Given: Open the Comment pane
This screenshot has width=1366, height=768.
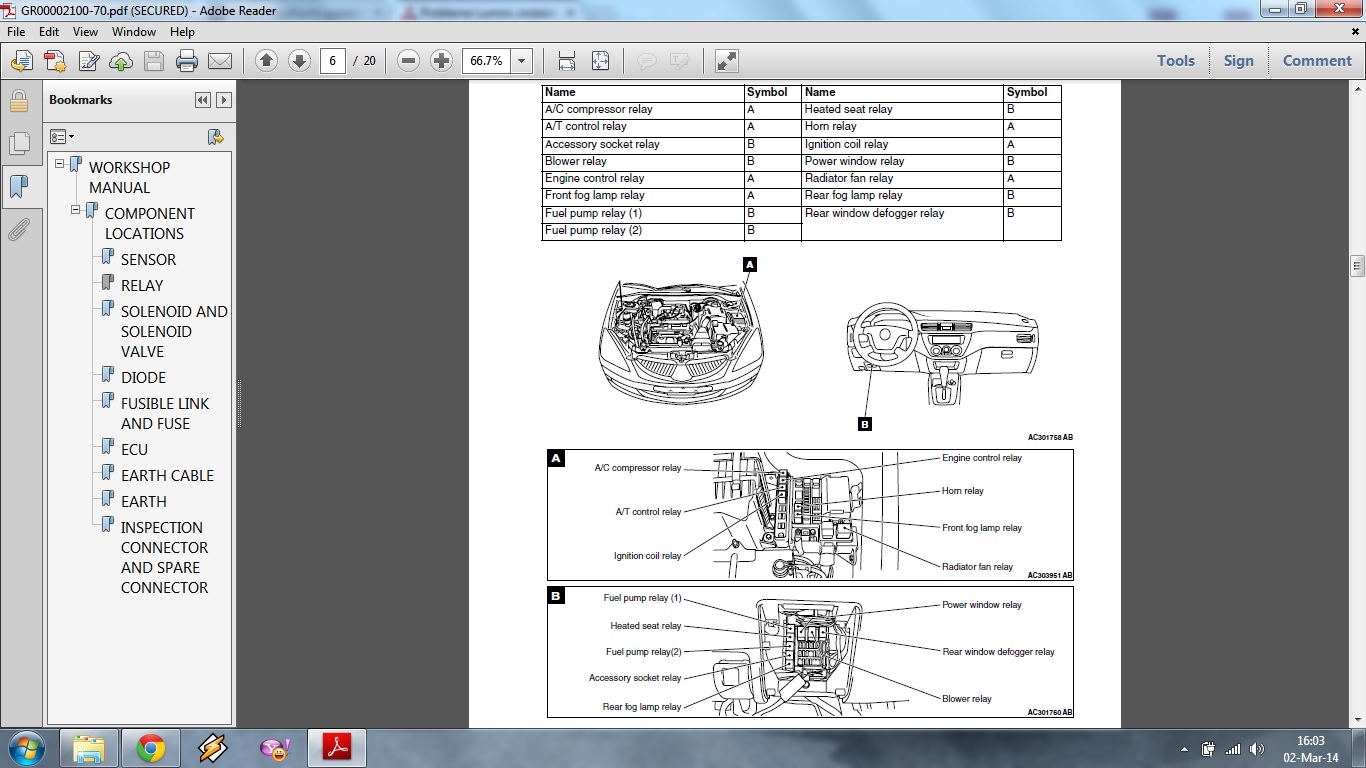Looking at the screenshot, I should click(1317, 61).
